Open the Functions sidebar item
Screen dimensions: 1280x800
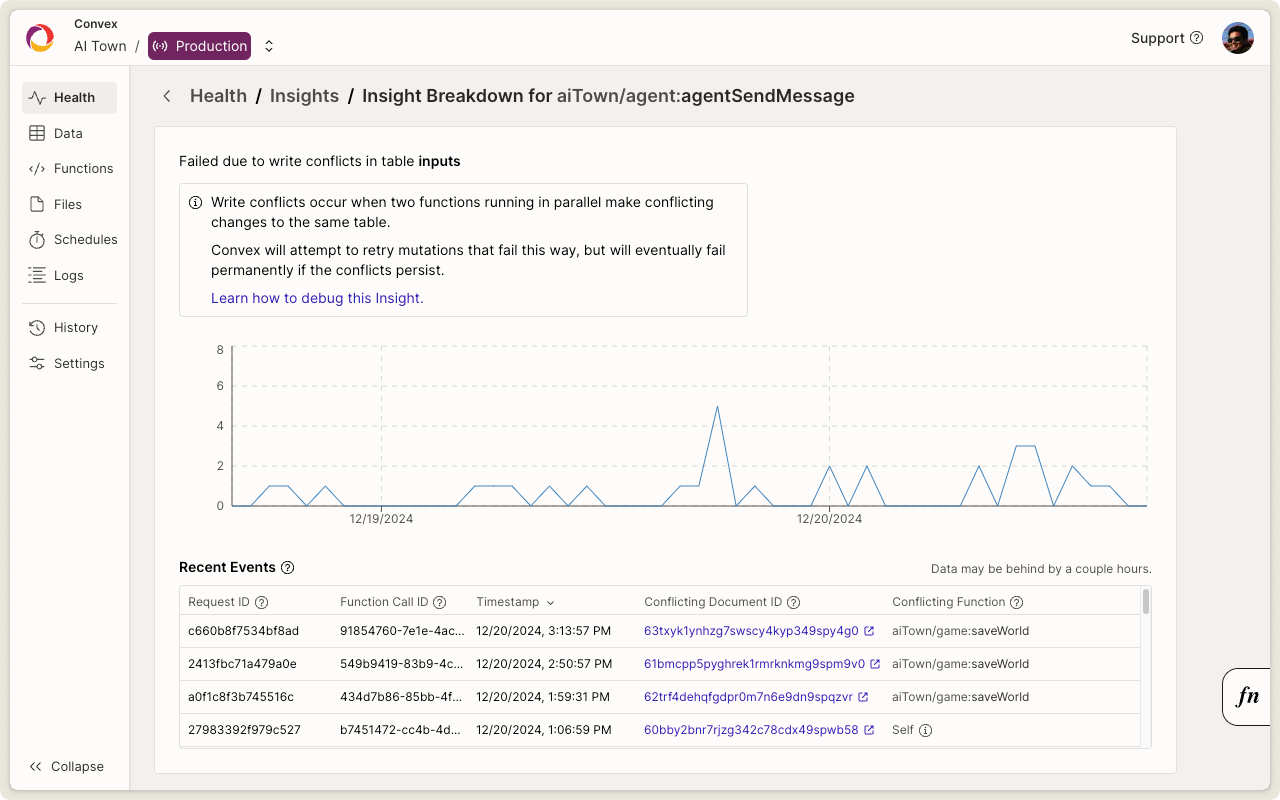coord(69,169)
